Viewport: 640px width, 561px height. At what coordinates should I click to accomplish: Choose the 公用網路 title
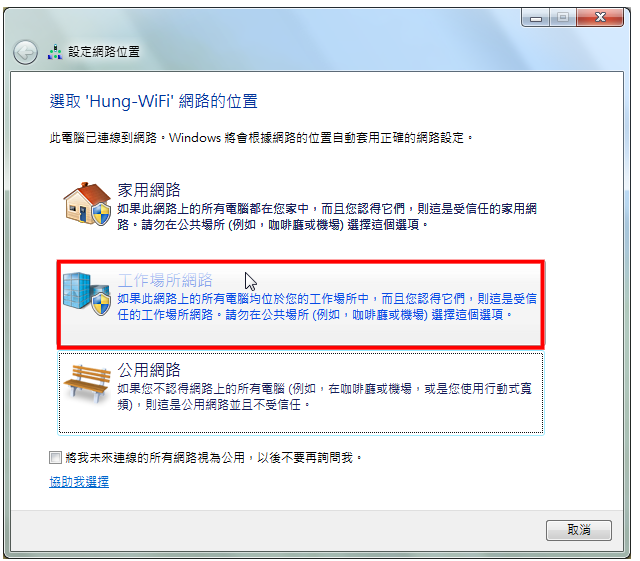pos(149,370)
